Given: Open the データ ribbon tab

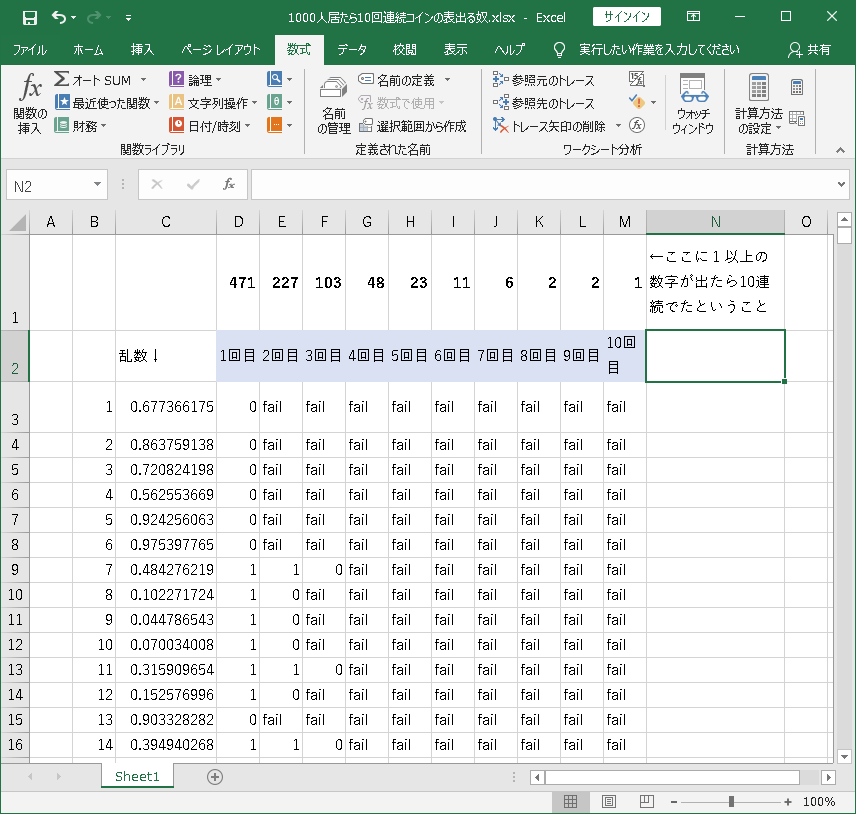Looking at the screenshot, I should coord(351,49).
